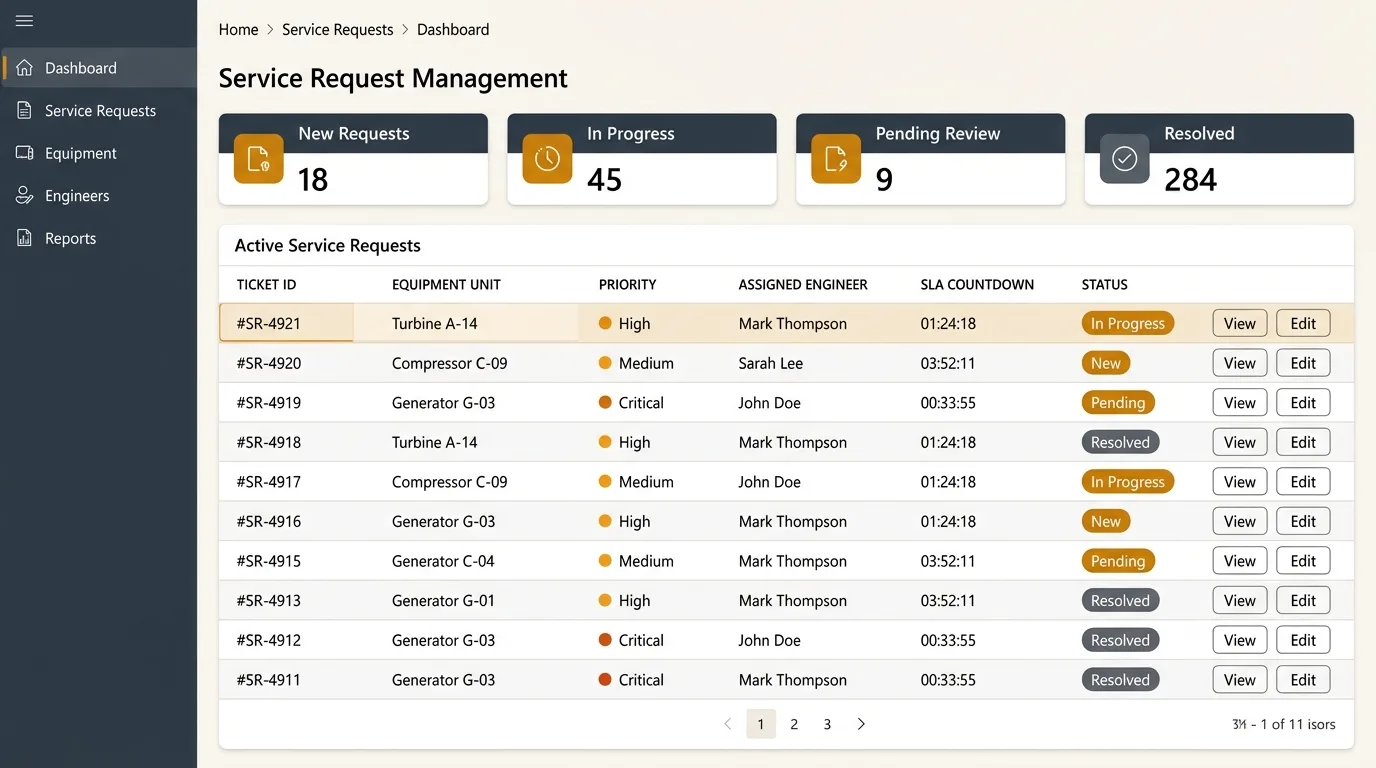1376x768 pixels.
Task: Click the Pending status badge of #SR-4919
Action: point(1118,403)
